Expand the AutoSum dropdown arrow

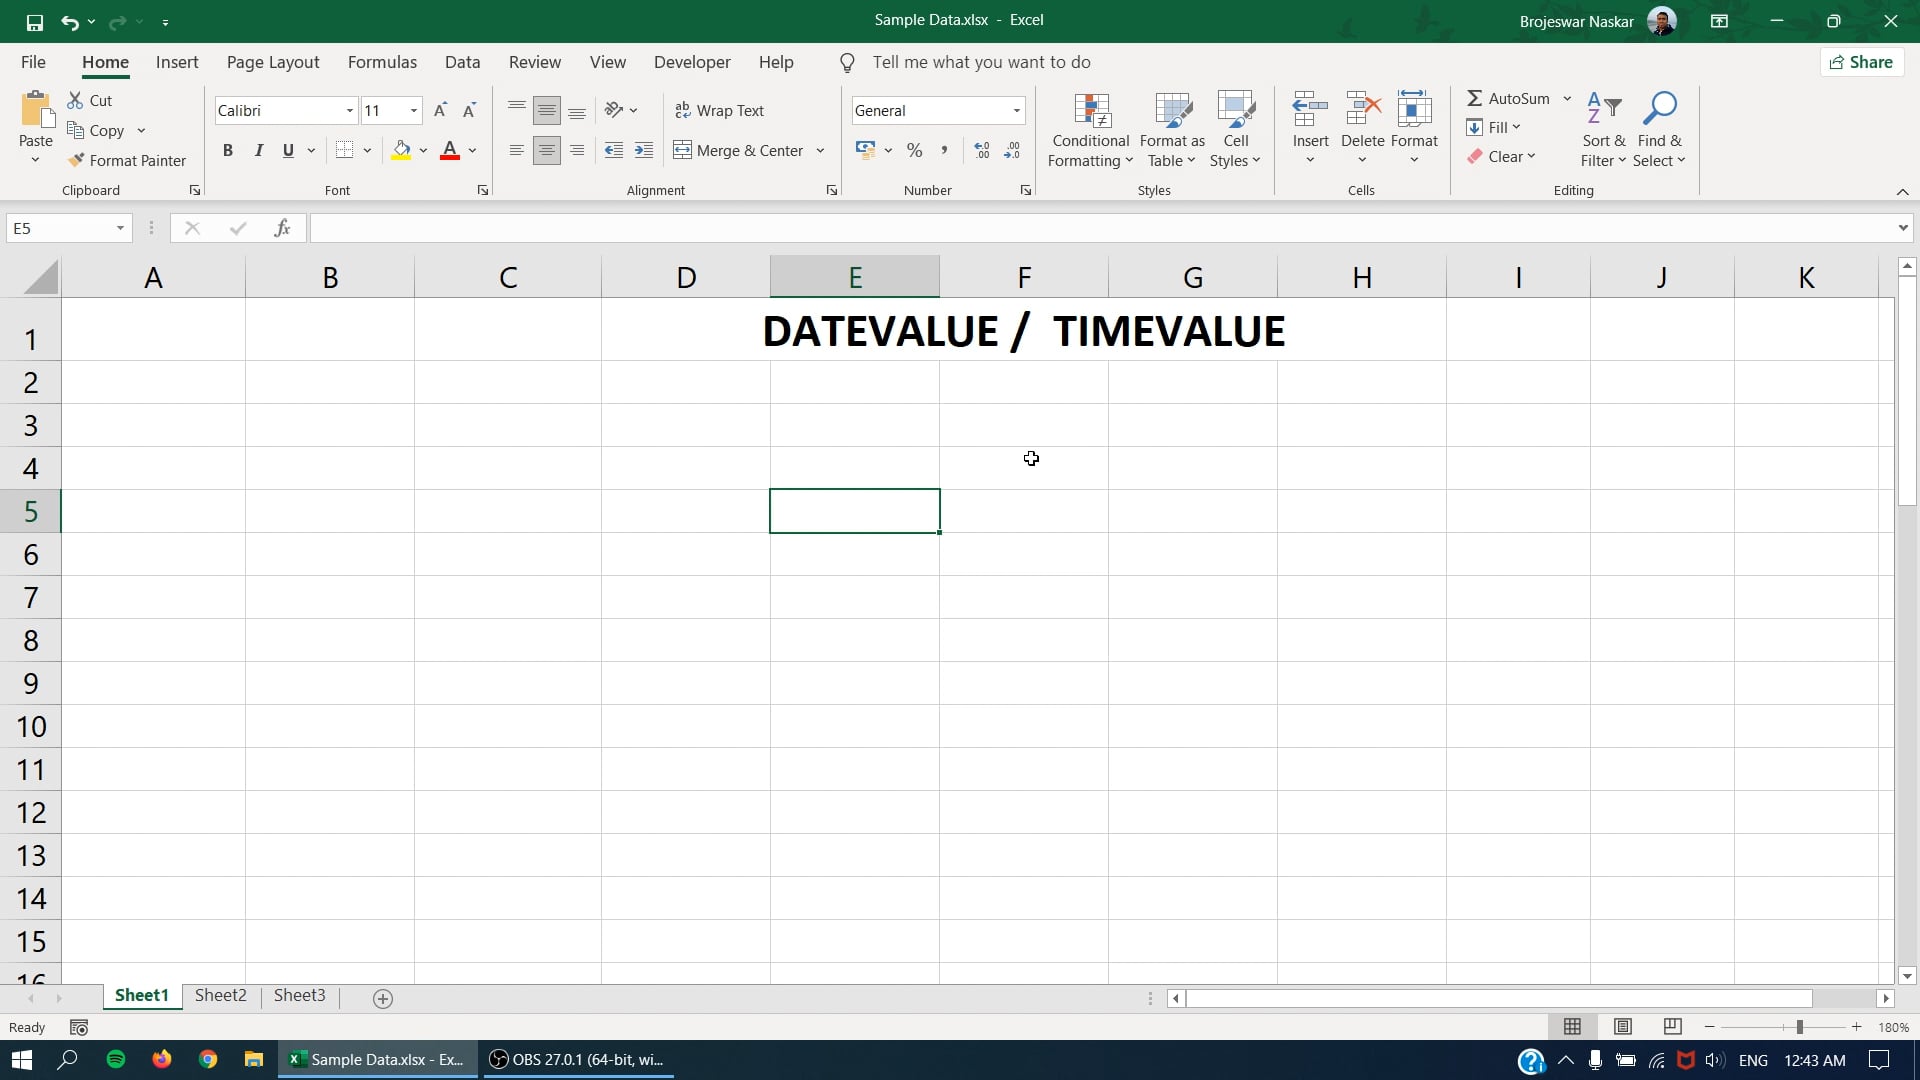coord(1567,98)
